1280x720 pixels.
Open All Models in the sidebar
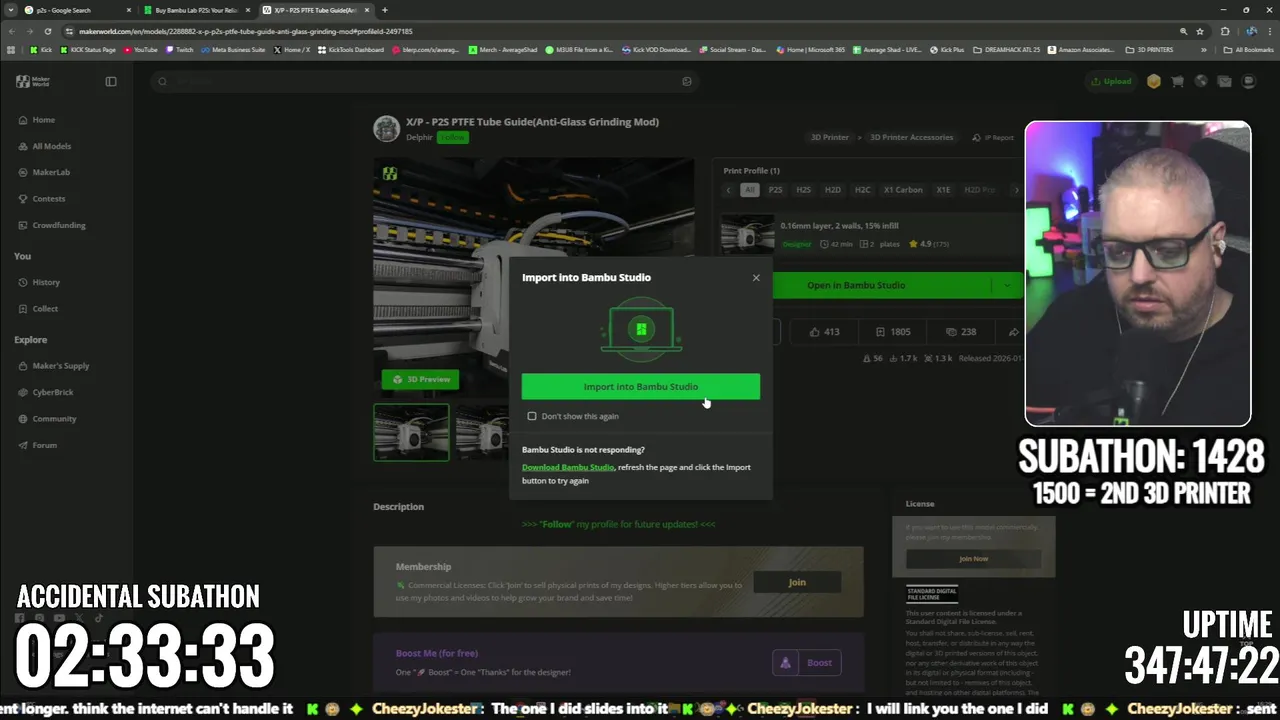click(43, 146)
